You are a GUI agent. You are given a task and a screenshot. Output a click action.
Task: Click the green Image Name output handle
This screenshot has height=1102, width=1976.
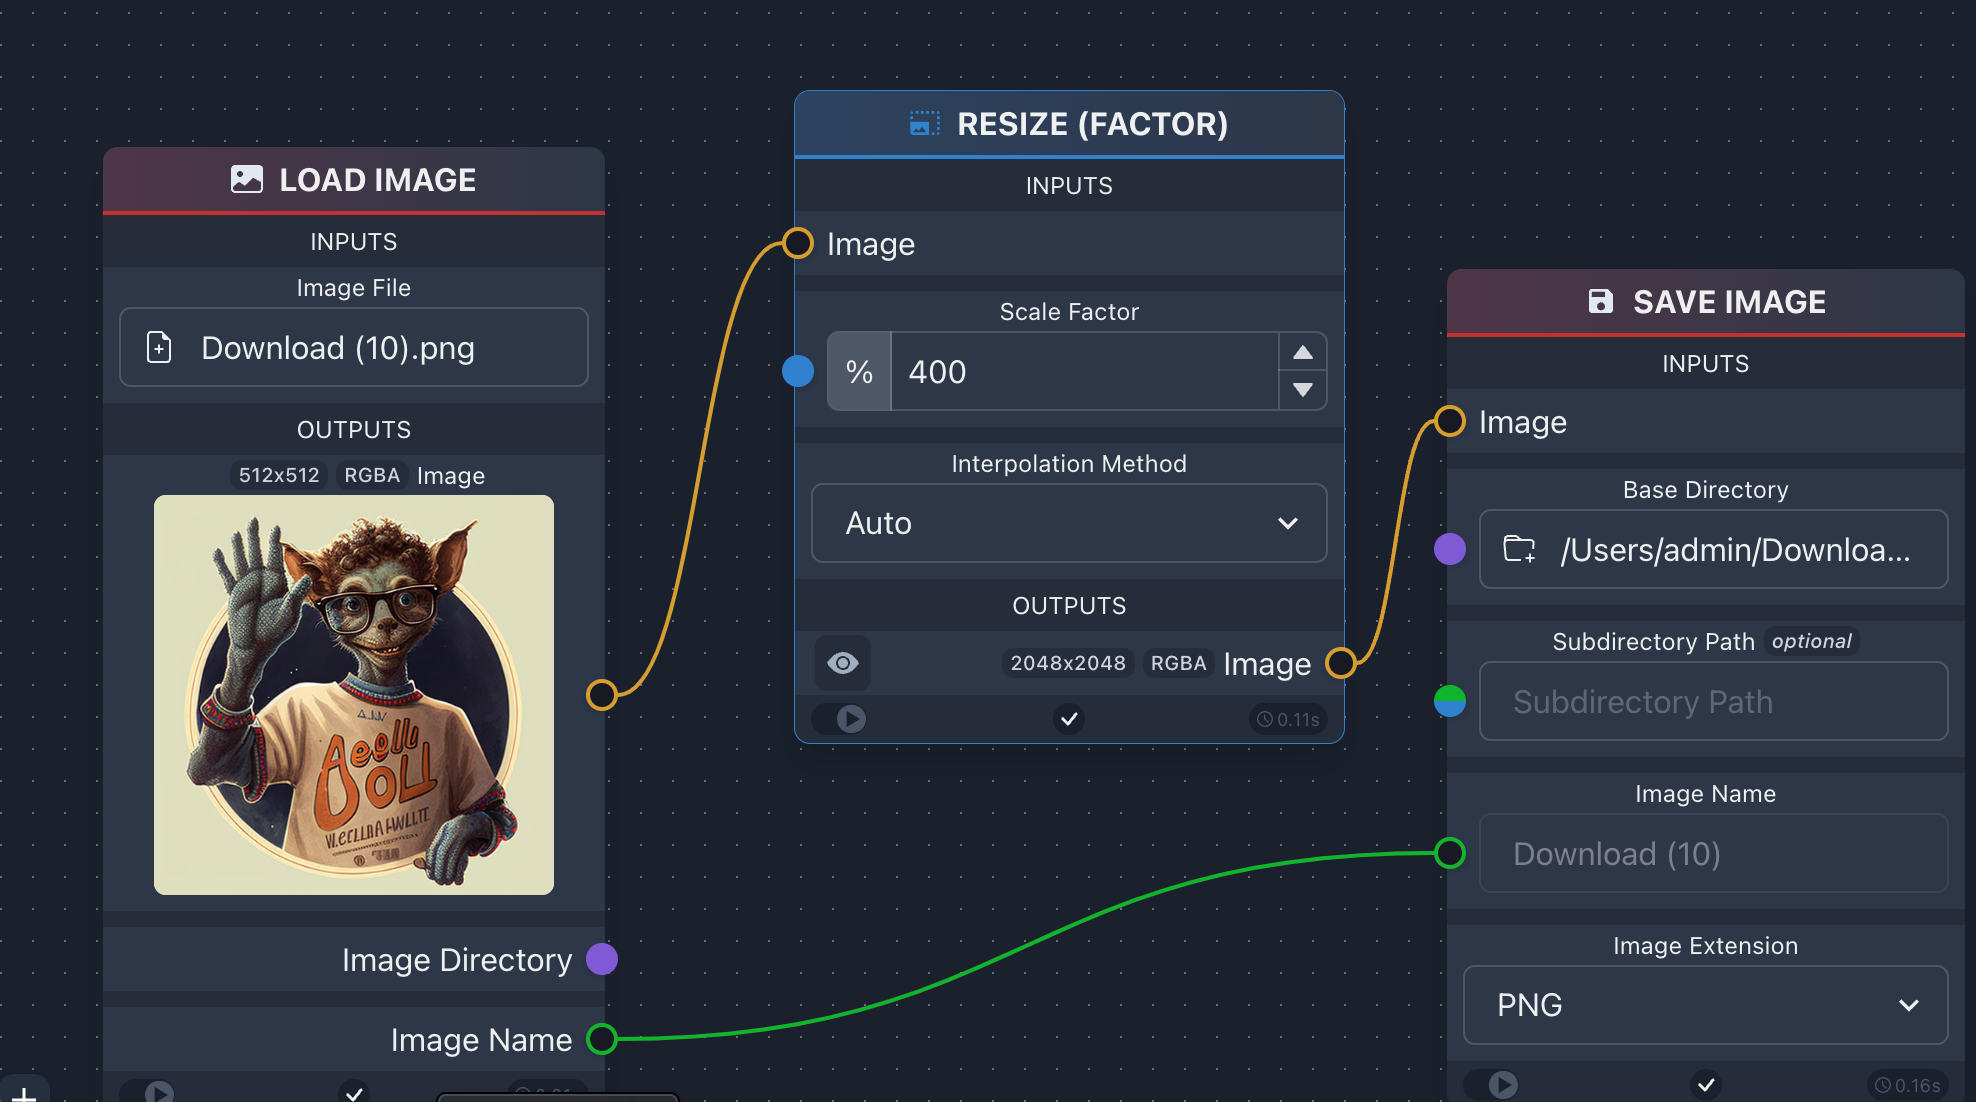tap(602, 1039)
